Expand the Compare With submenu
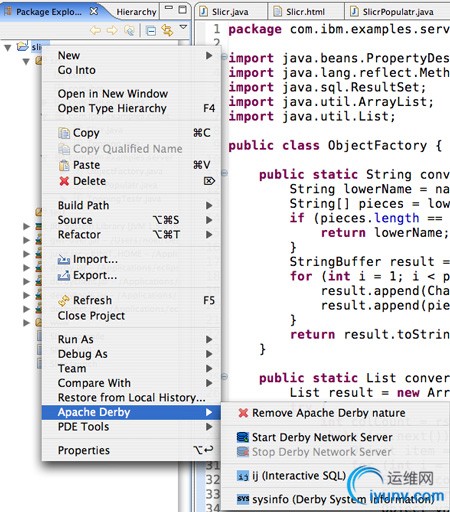 pyautogui.click(x=131, y=383)
